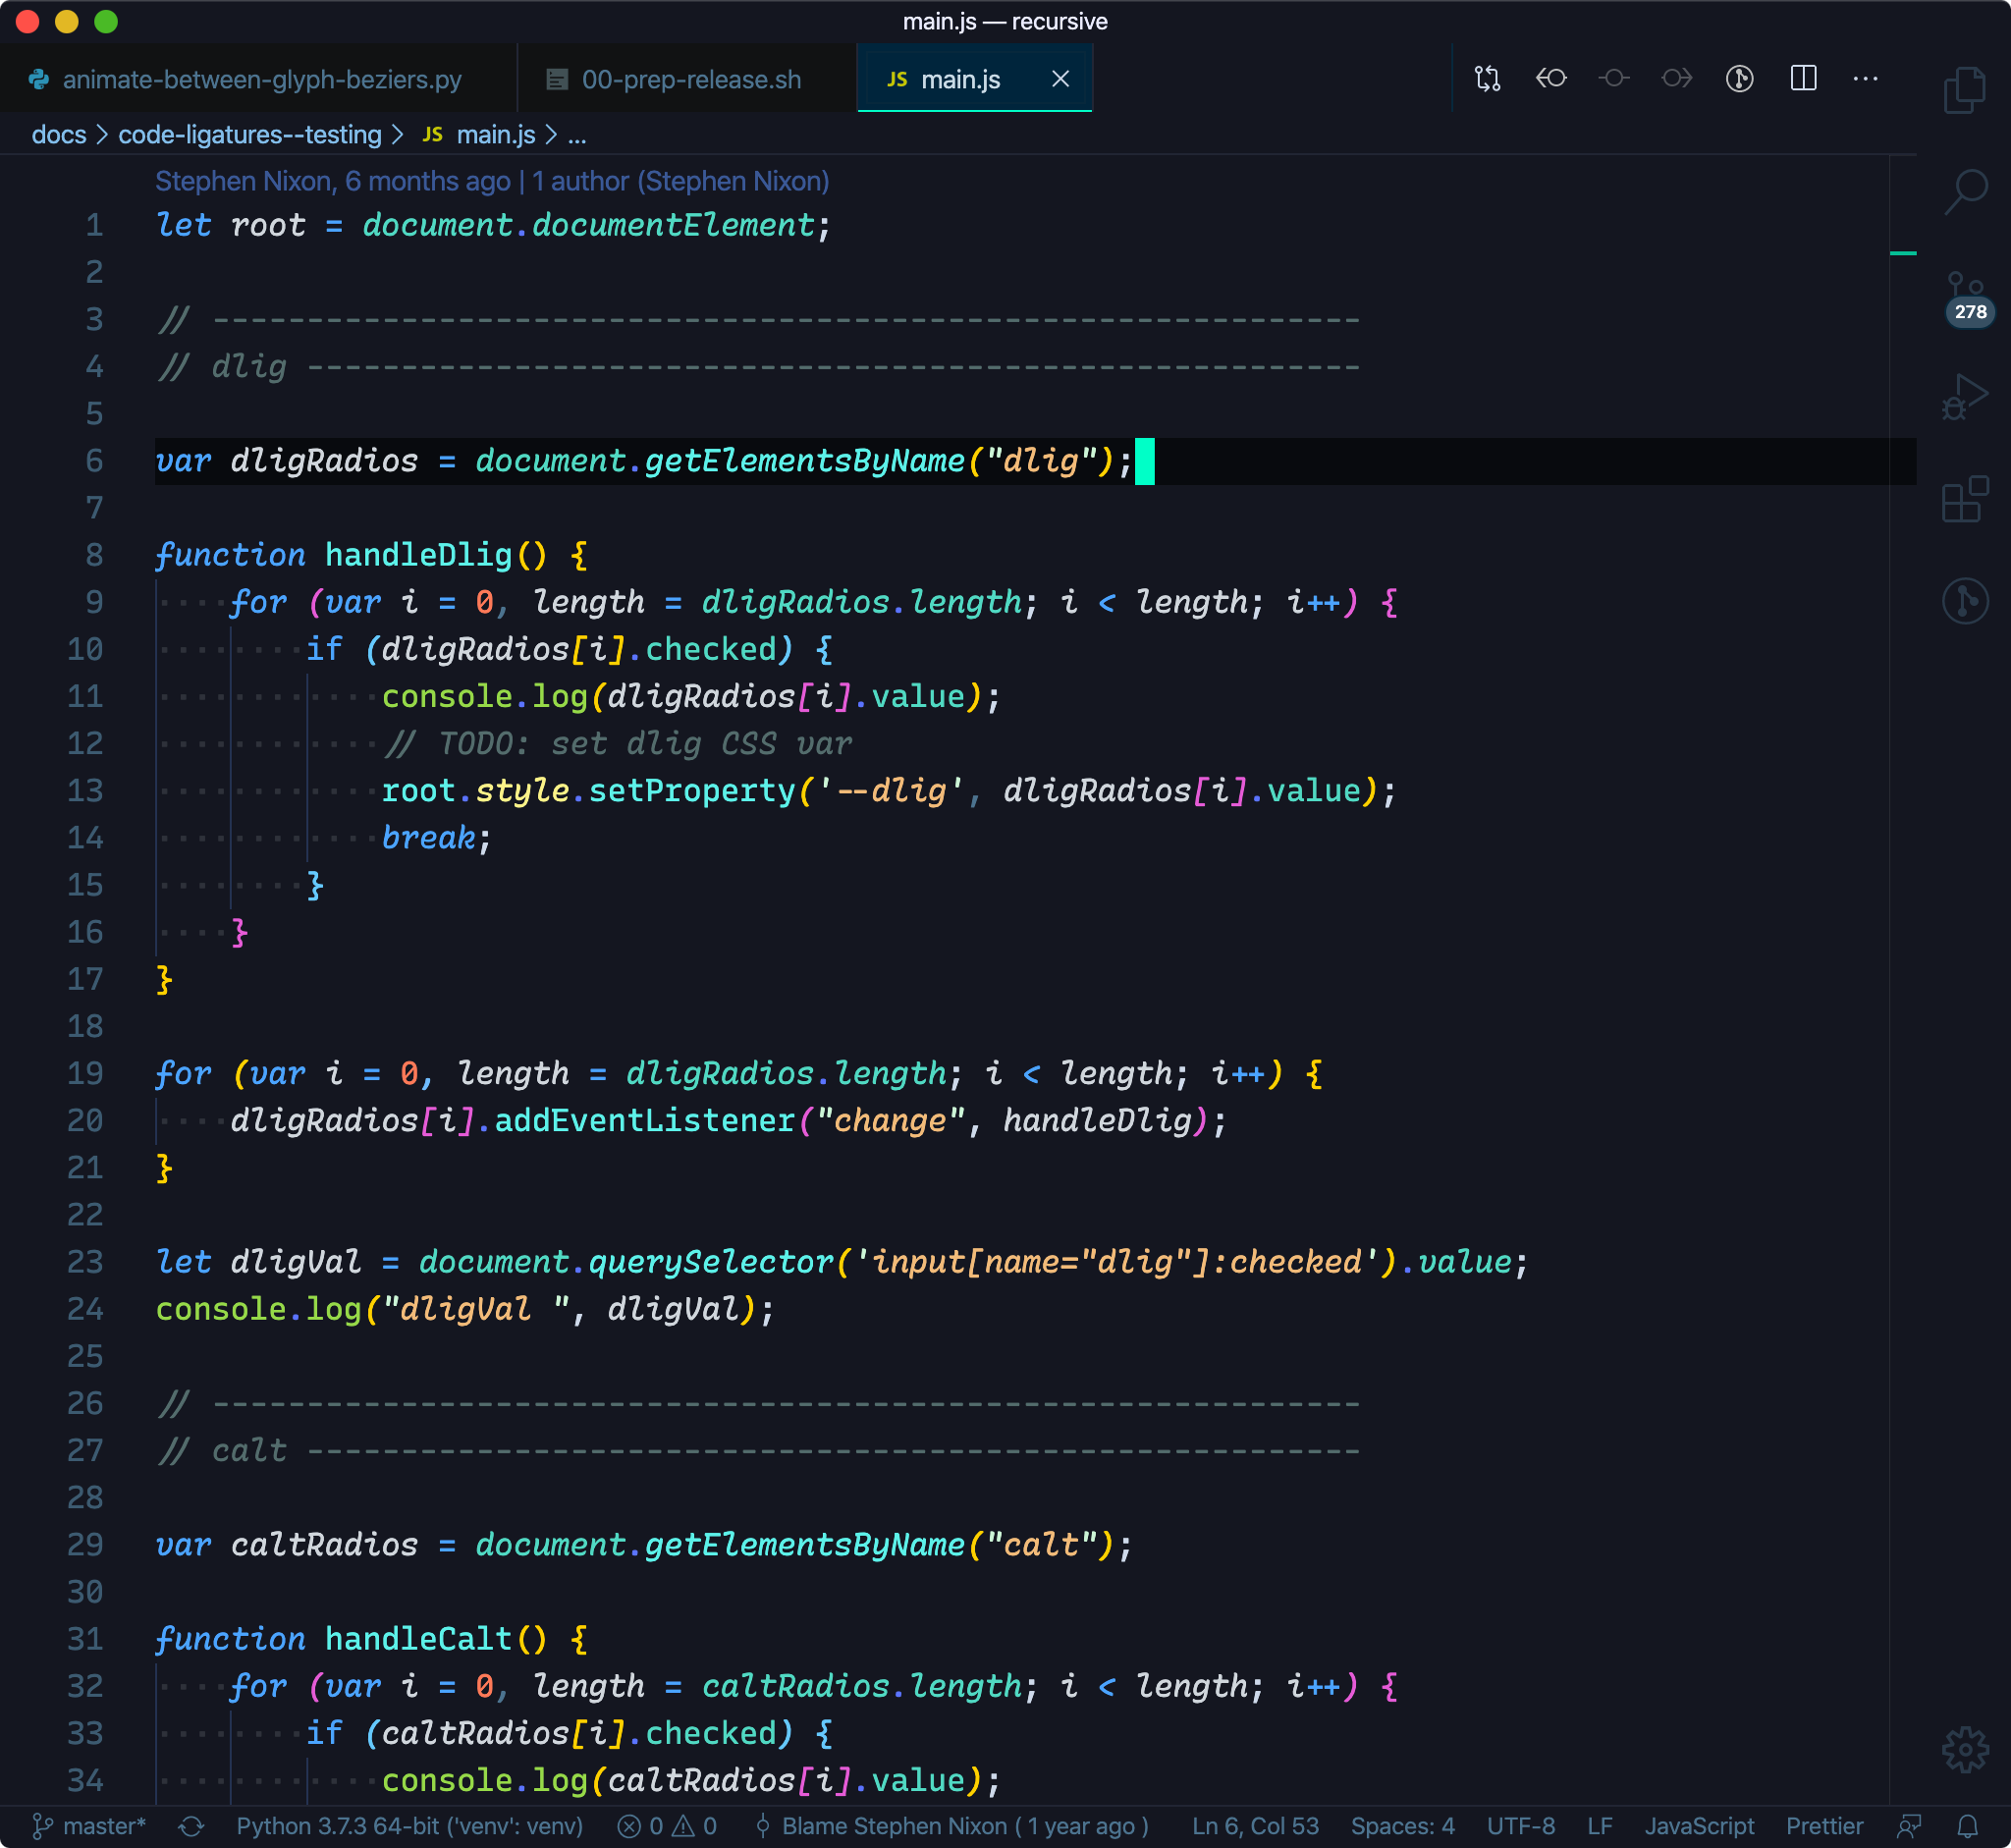The height and width of the screenshot is (1848, 2011).
Task: Click the Compare Changes icon in the editor toolbar
Action: pyautogui.click(x=1487, y=79)
